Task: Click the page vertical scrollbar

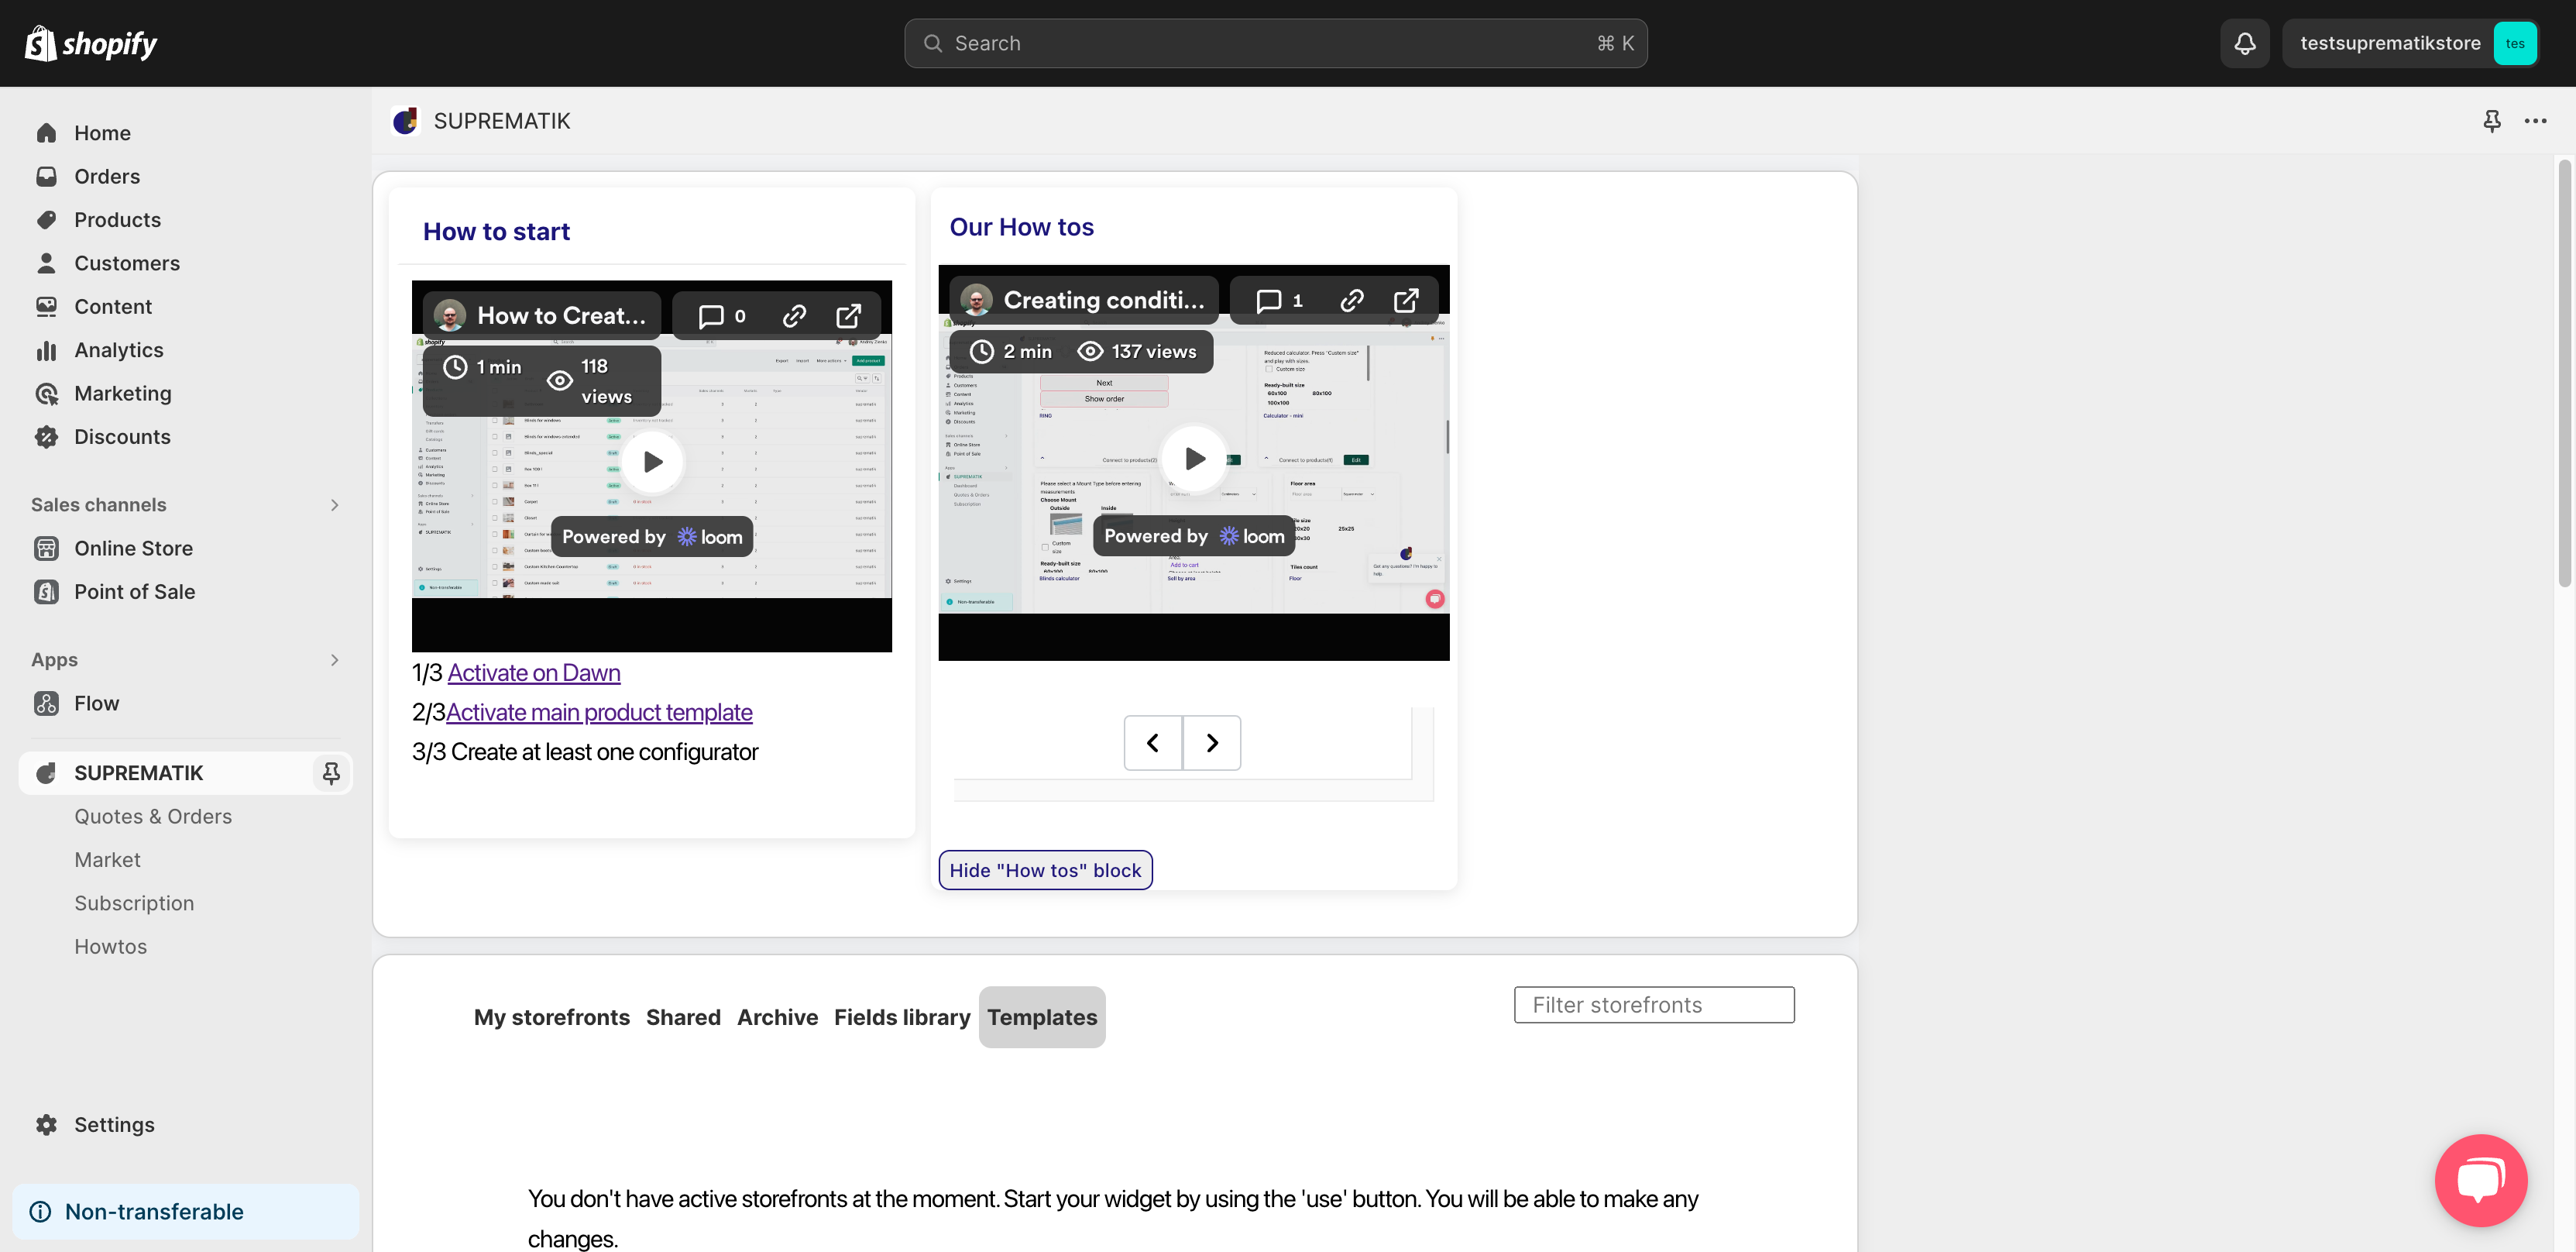Action: (x=2564, y=372)
